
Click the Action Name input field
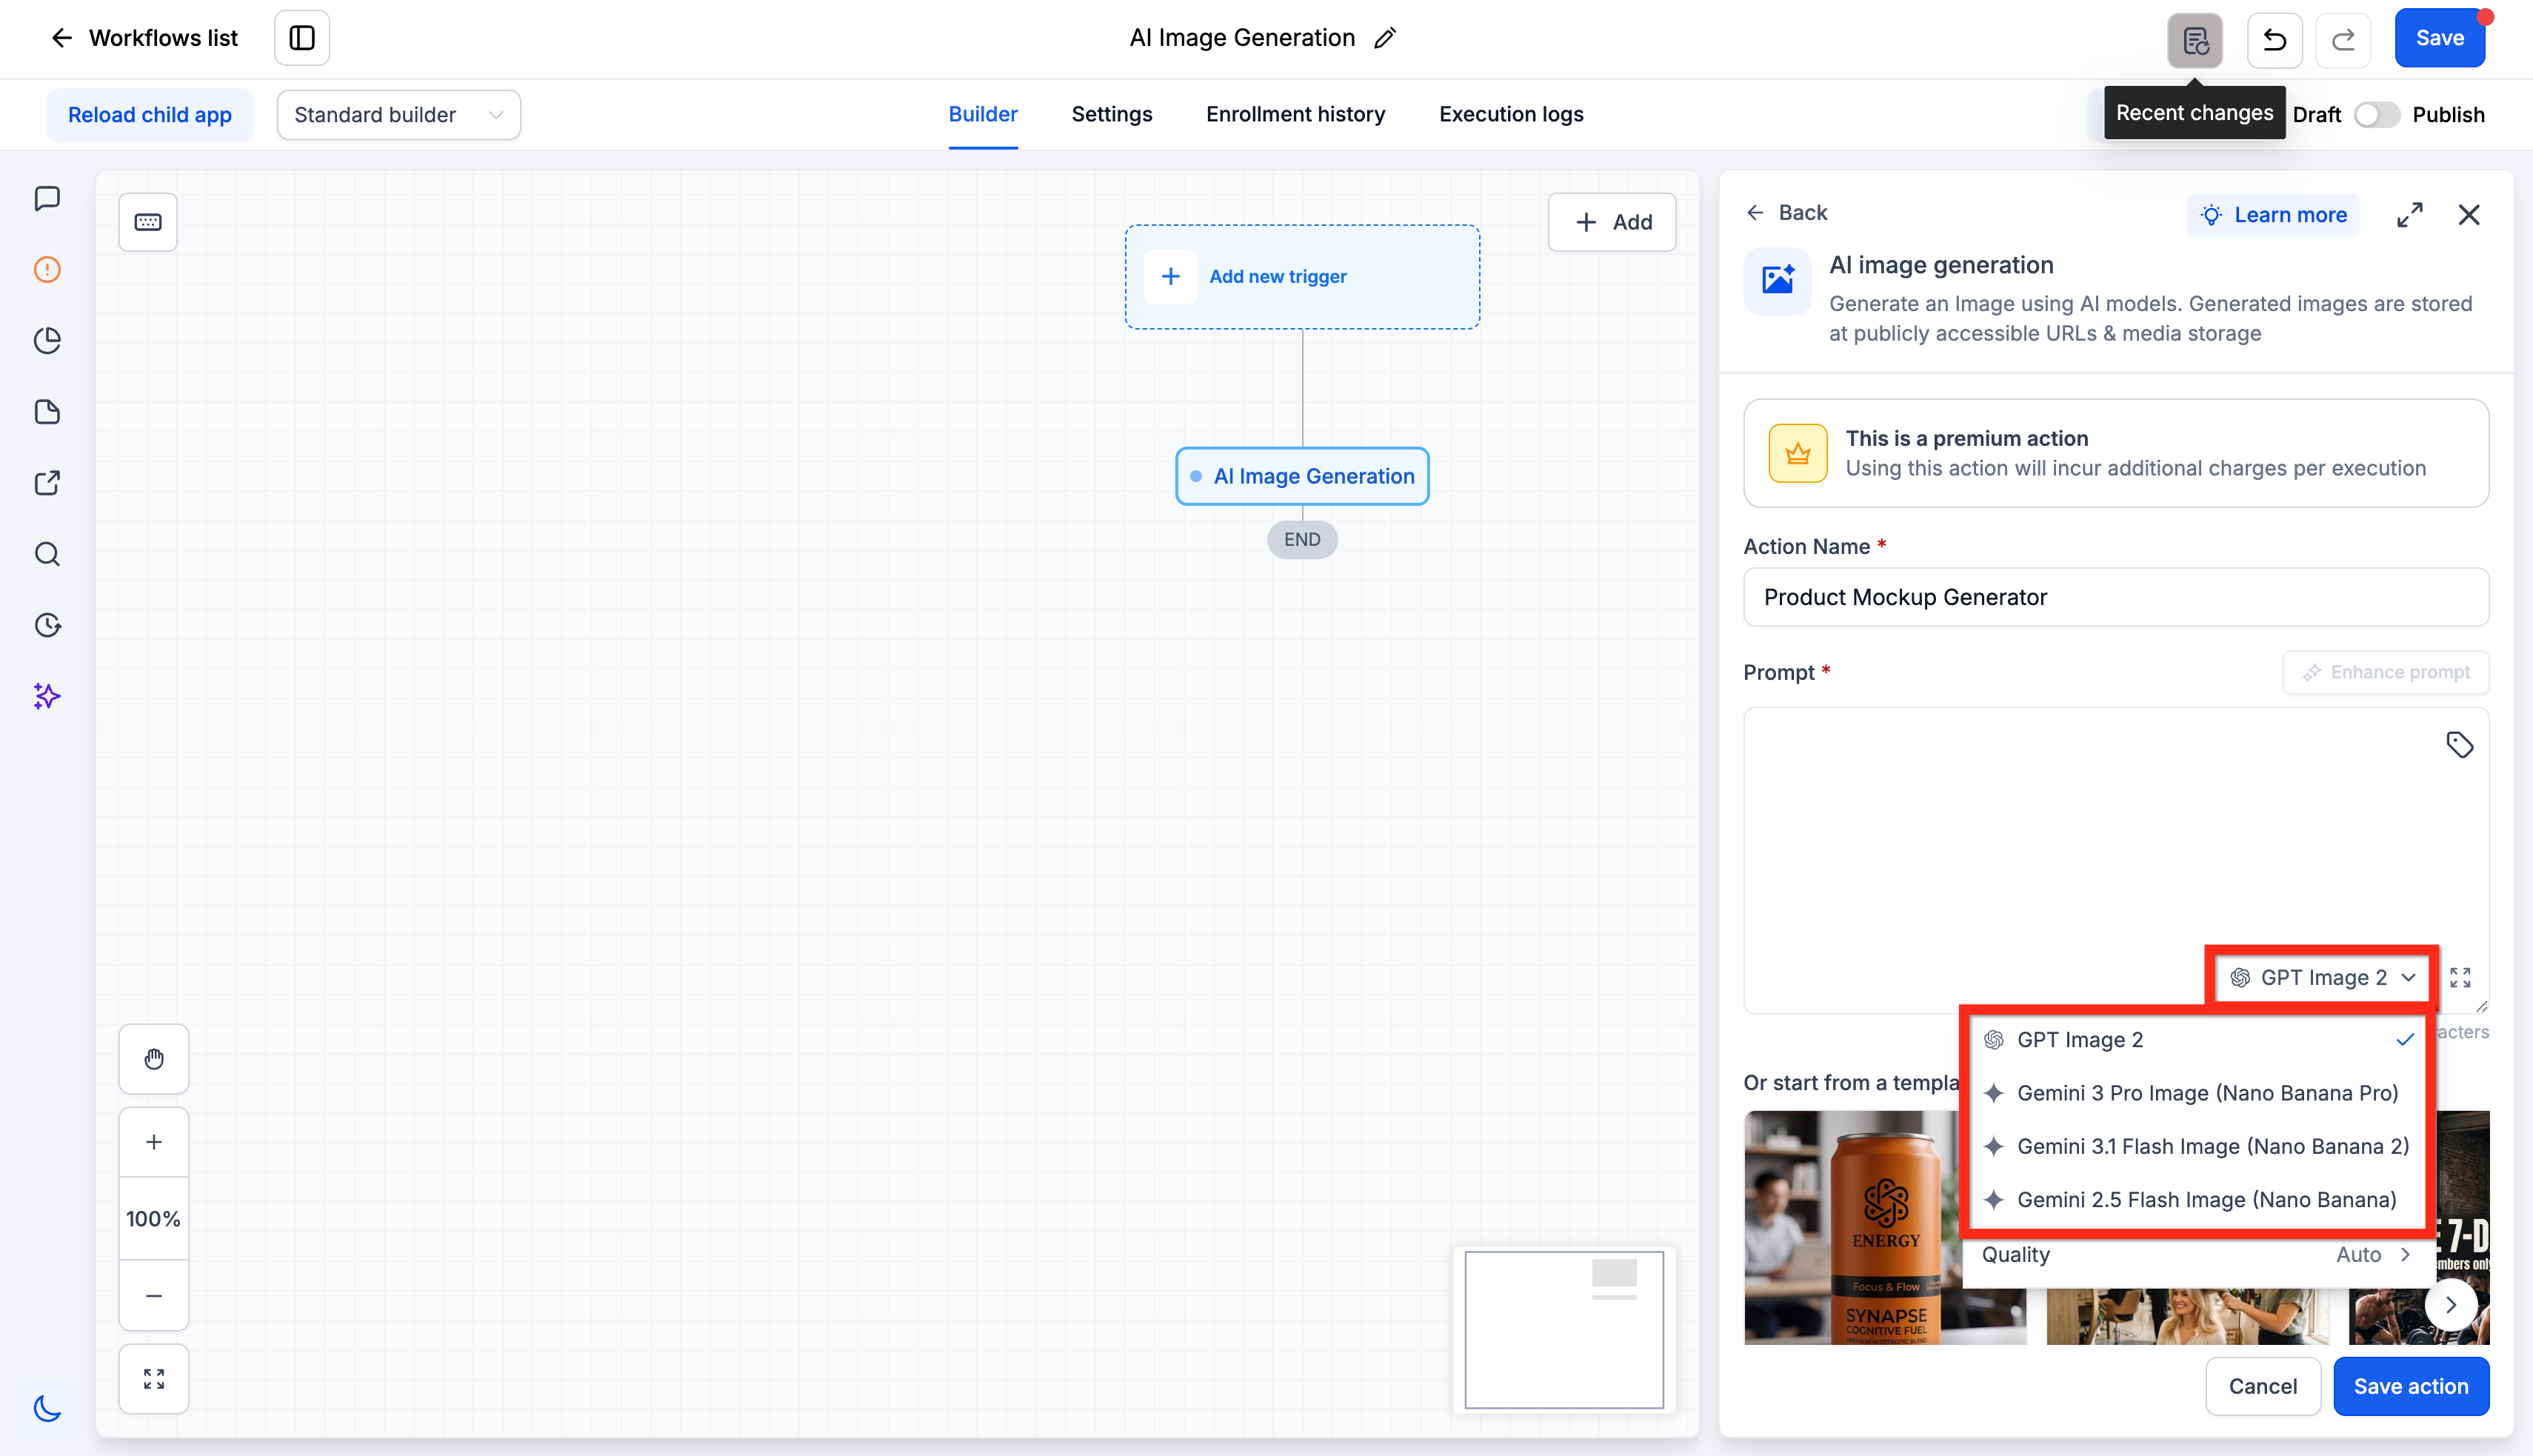coord(2116,597)
